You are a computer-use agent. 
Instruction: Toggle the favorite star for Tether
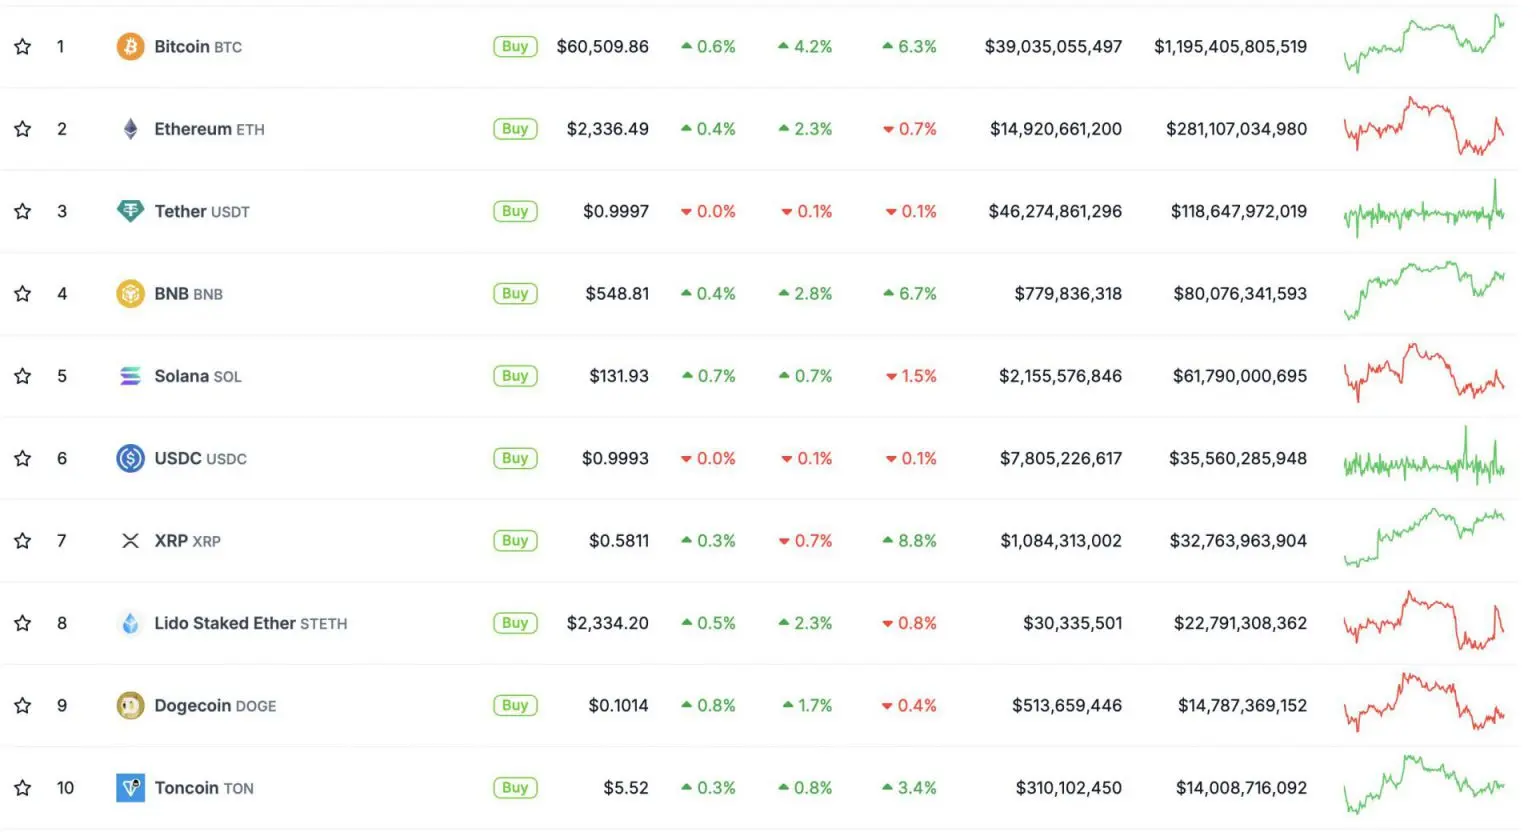click(x=22, y=211)
